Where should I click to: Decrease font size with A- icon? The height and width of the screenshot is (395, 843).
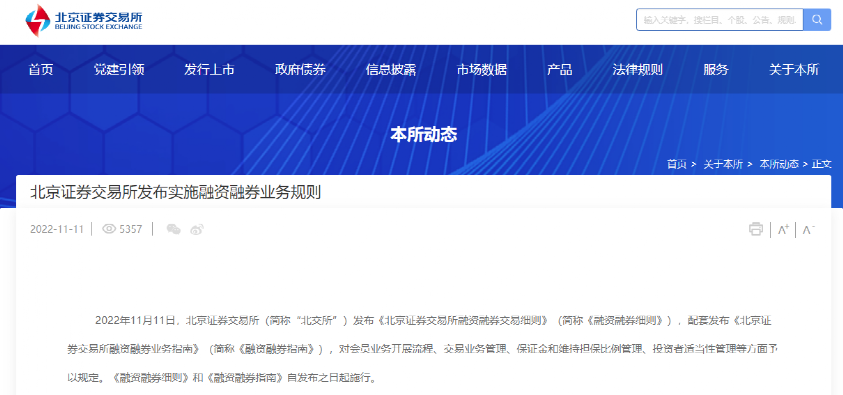point(808,229)
